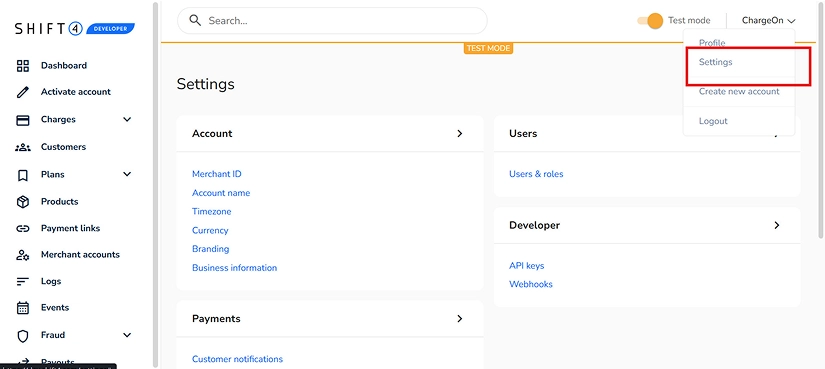Select the Plans bookmark icon
Viewport: 825px width, 369px height.
click(x=23, y=175)
